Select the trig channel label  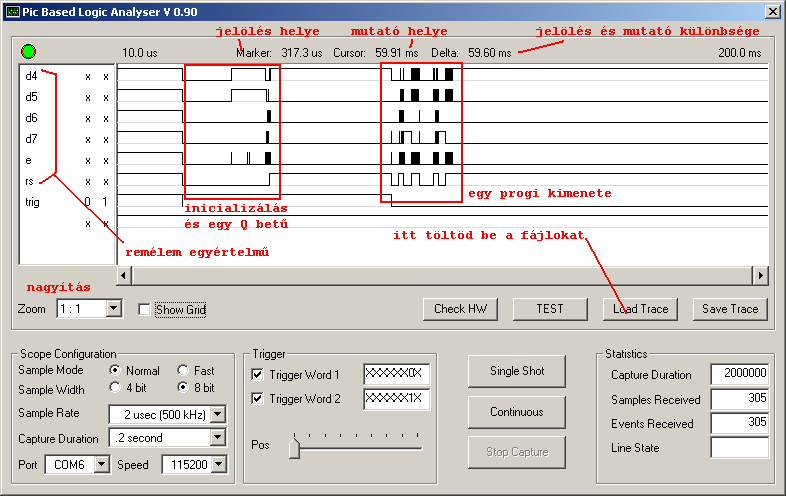point(32,202)
